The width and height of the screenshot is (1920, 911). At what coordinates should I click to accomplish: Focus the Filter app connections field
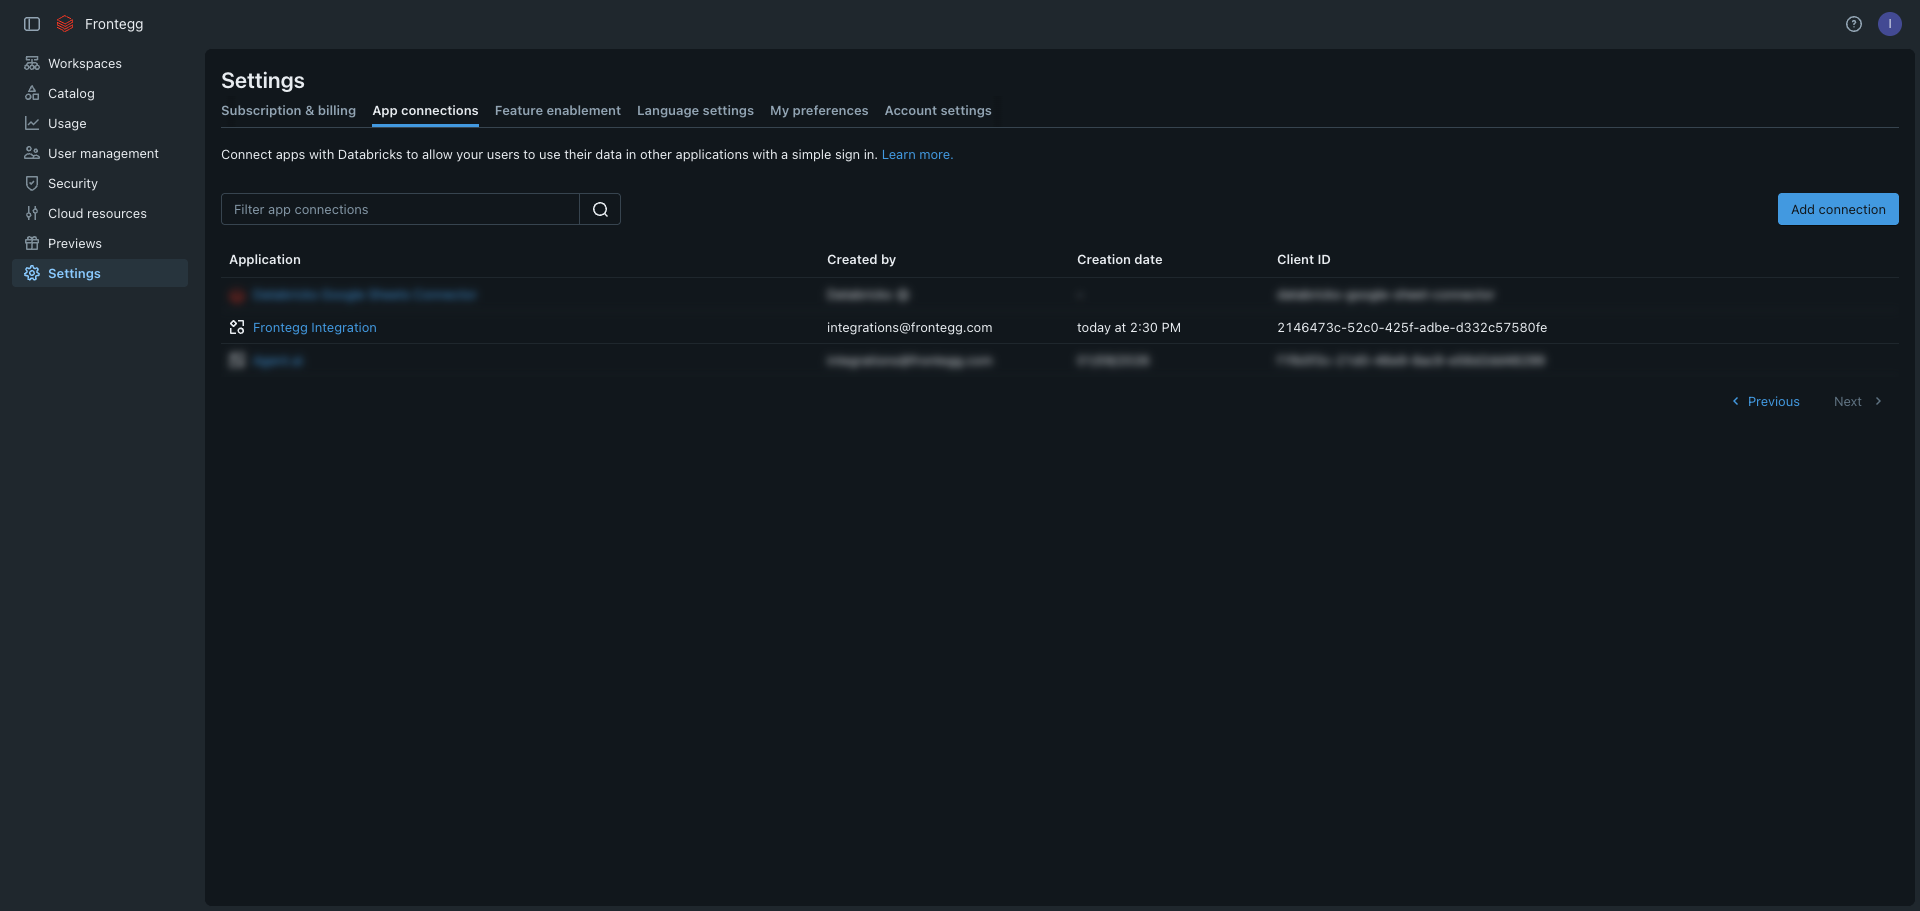pyautogui.click(x=400, y=209)
